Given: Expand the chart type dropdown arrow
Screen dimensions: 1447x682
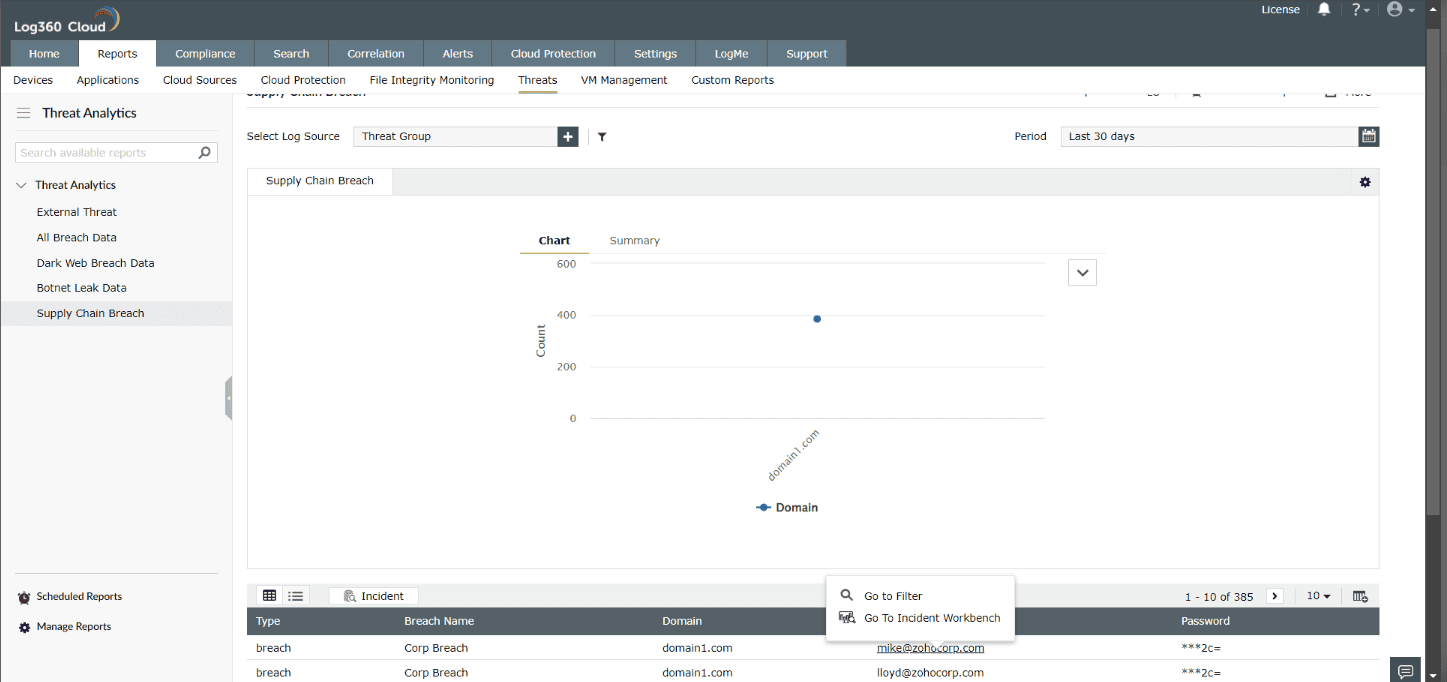Looking at the screenshot, I should pyautogui.click(x=1082, y=273).
